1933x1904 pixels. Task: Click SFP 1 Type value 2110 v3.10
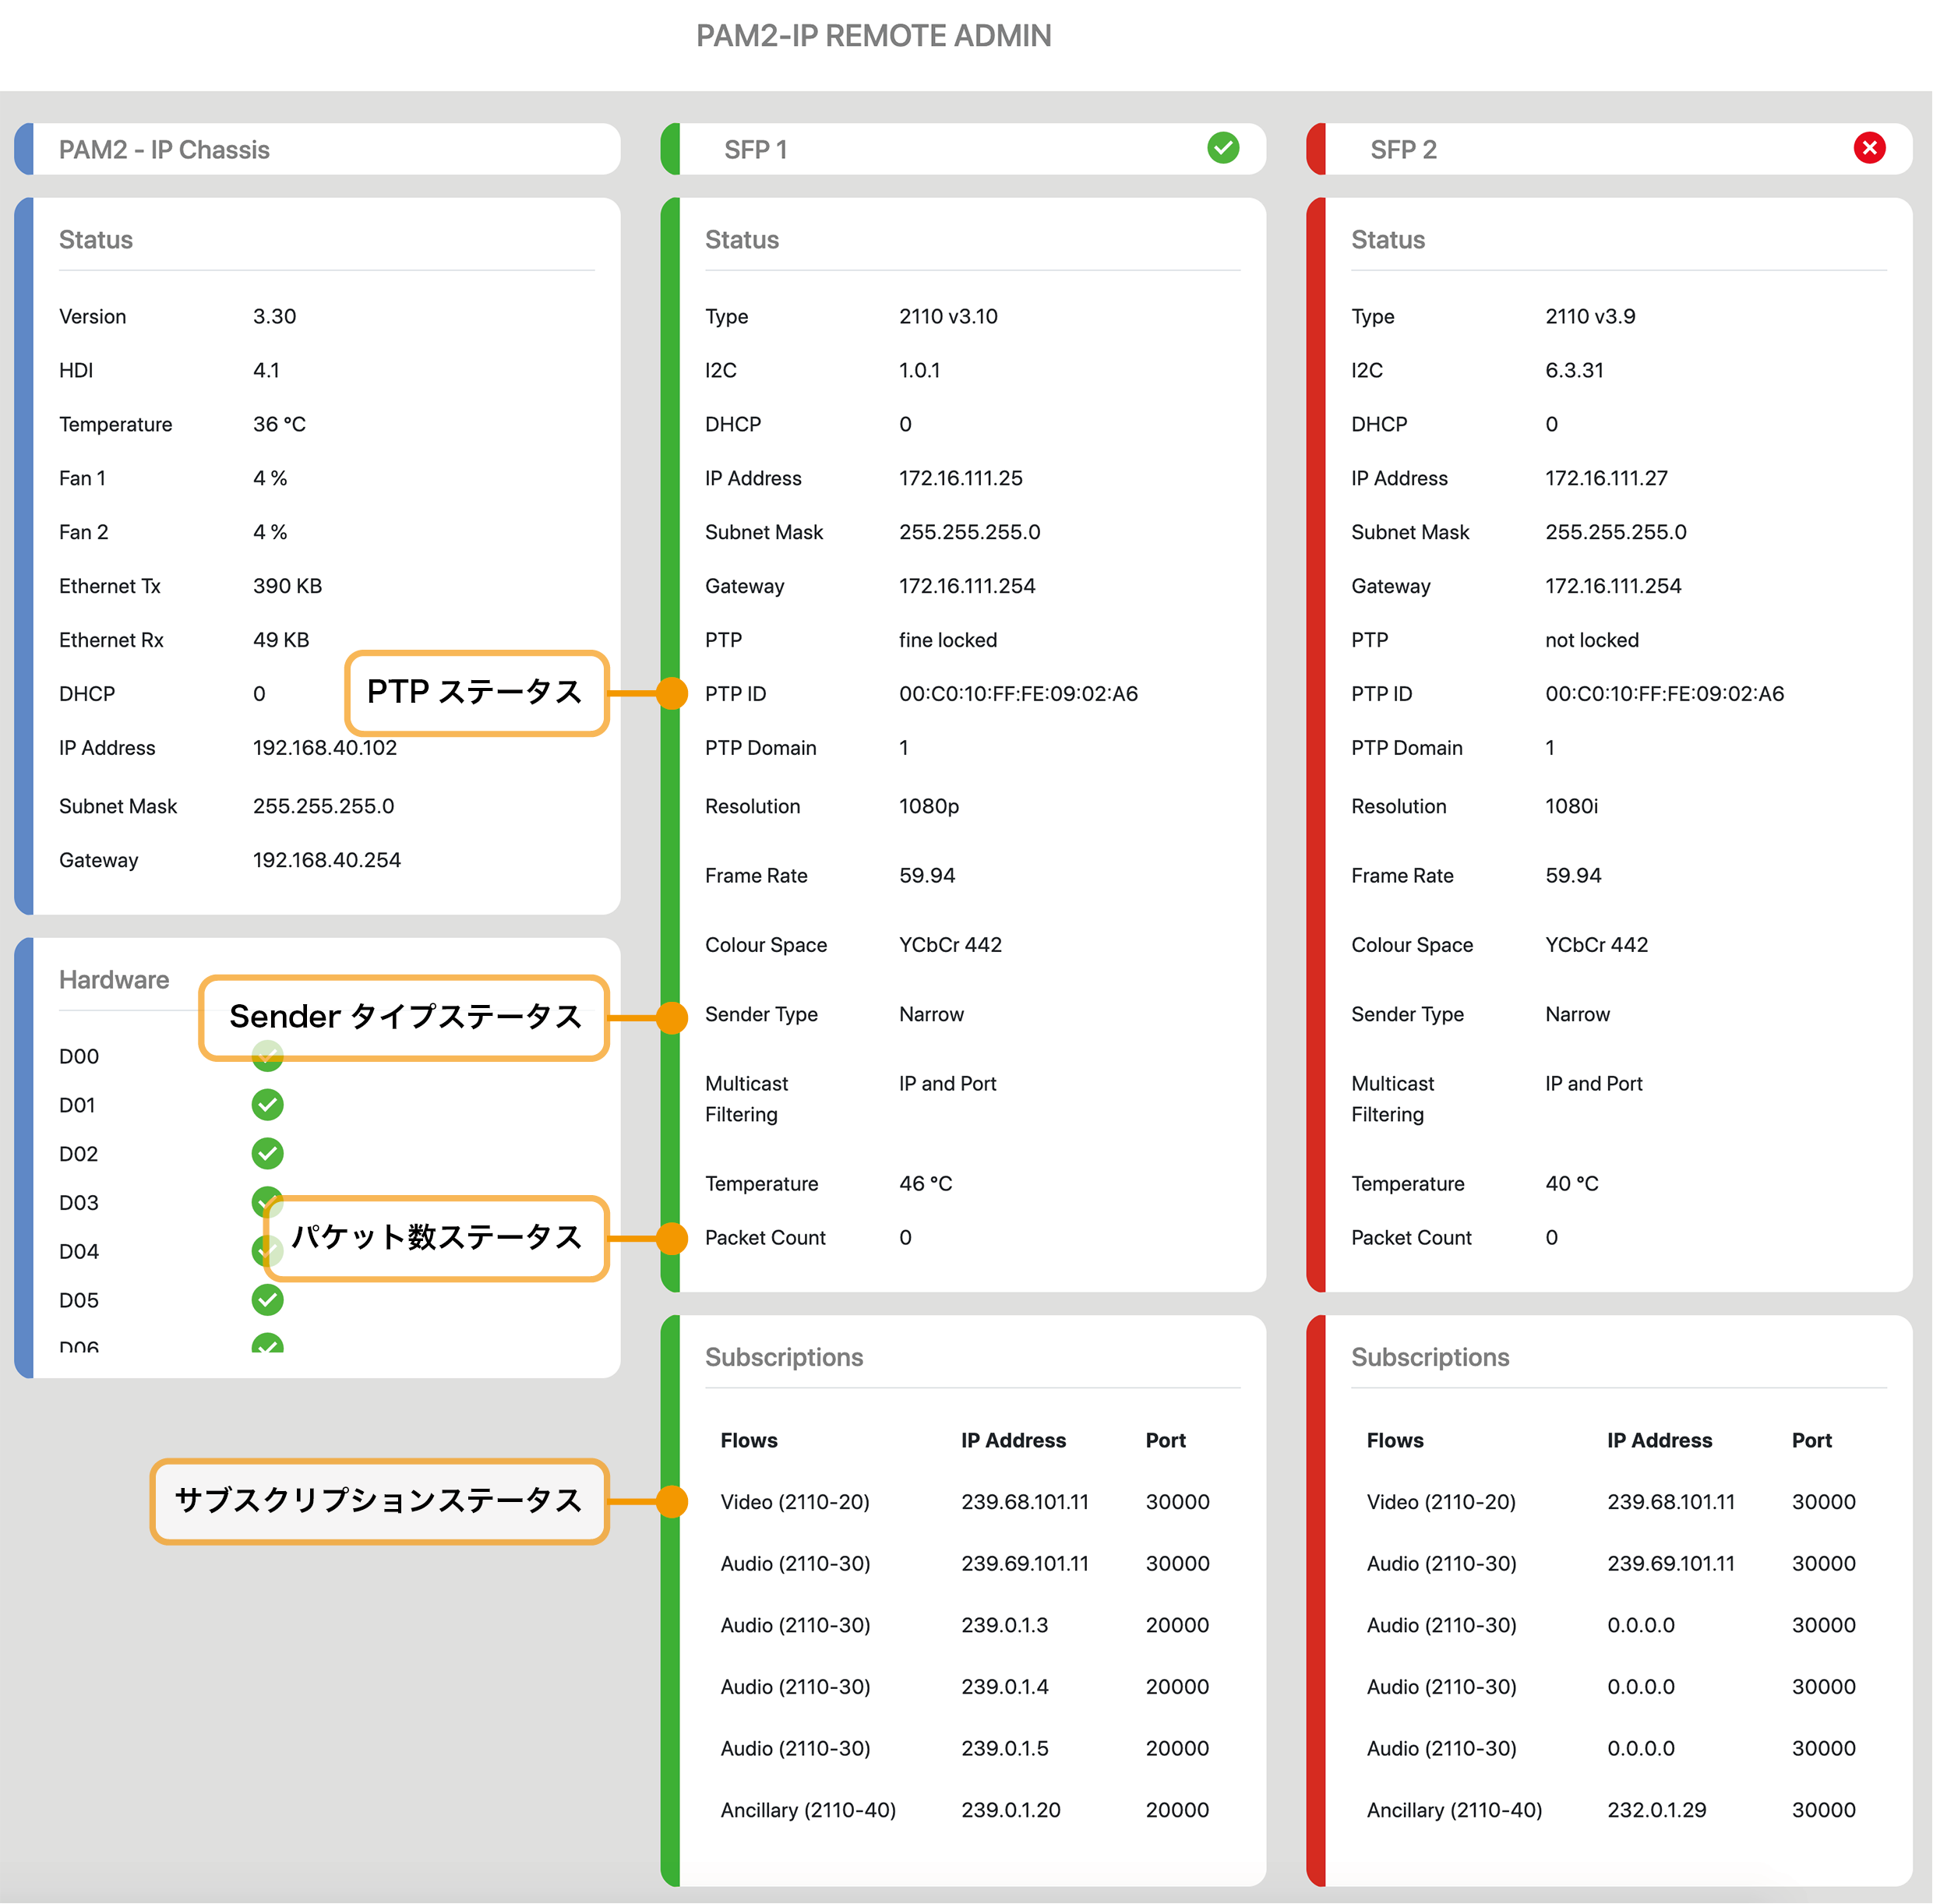click(948, 316)
